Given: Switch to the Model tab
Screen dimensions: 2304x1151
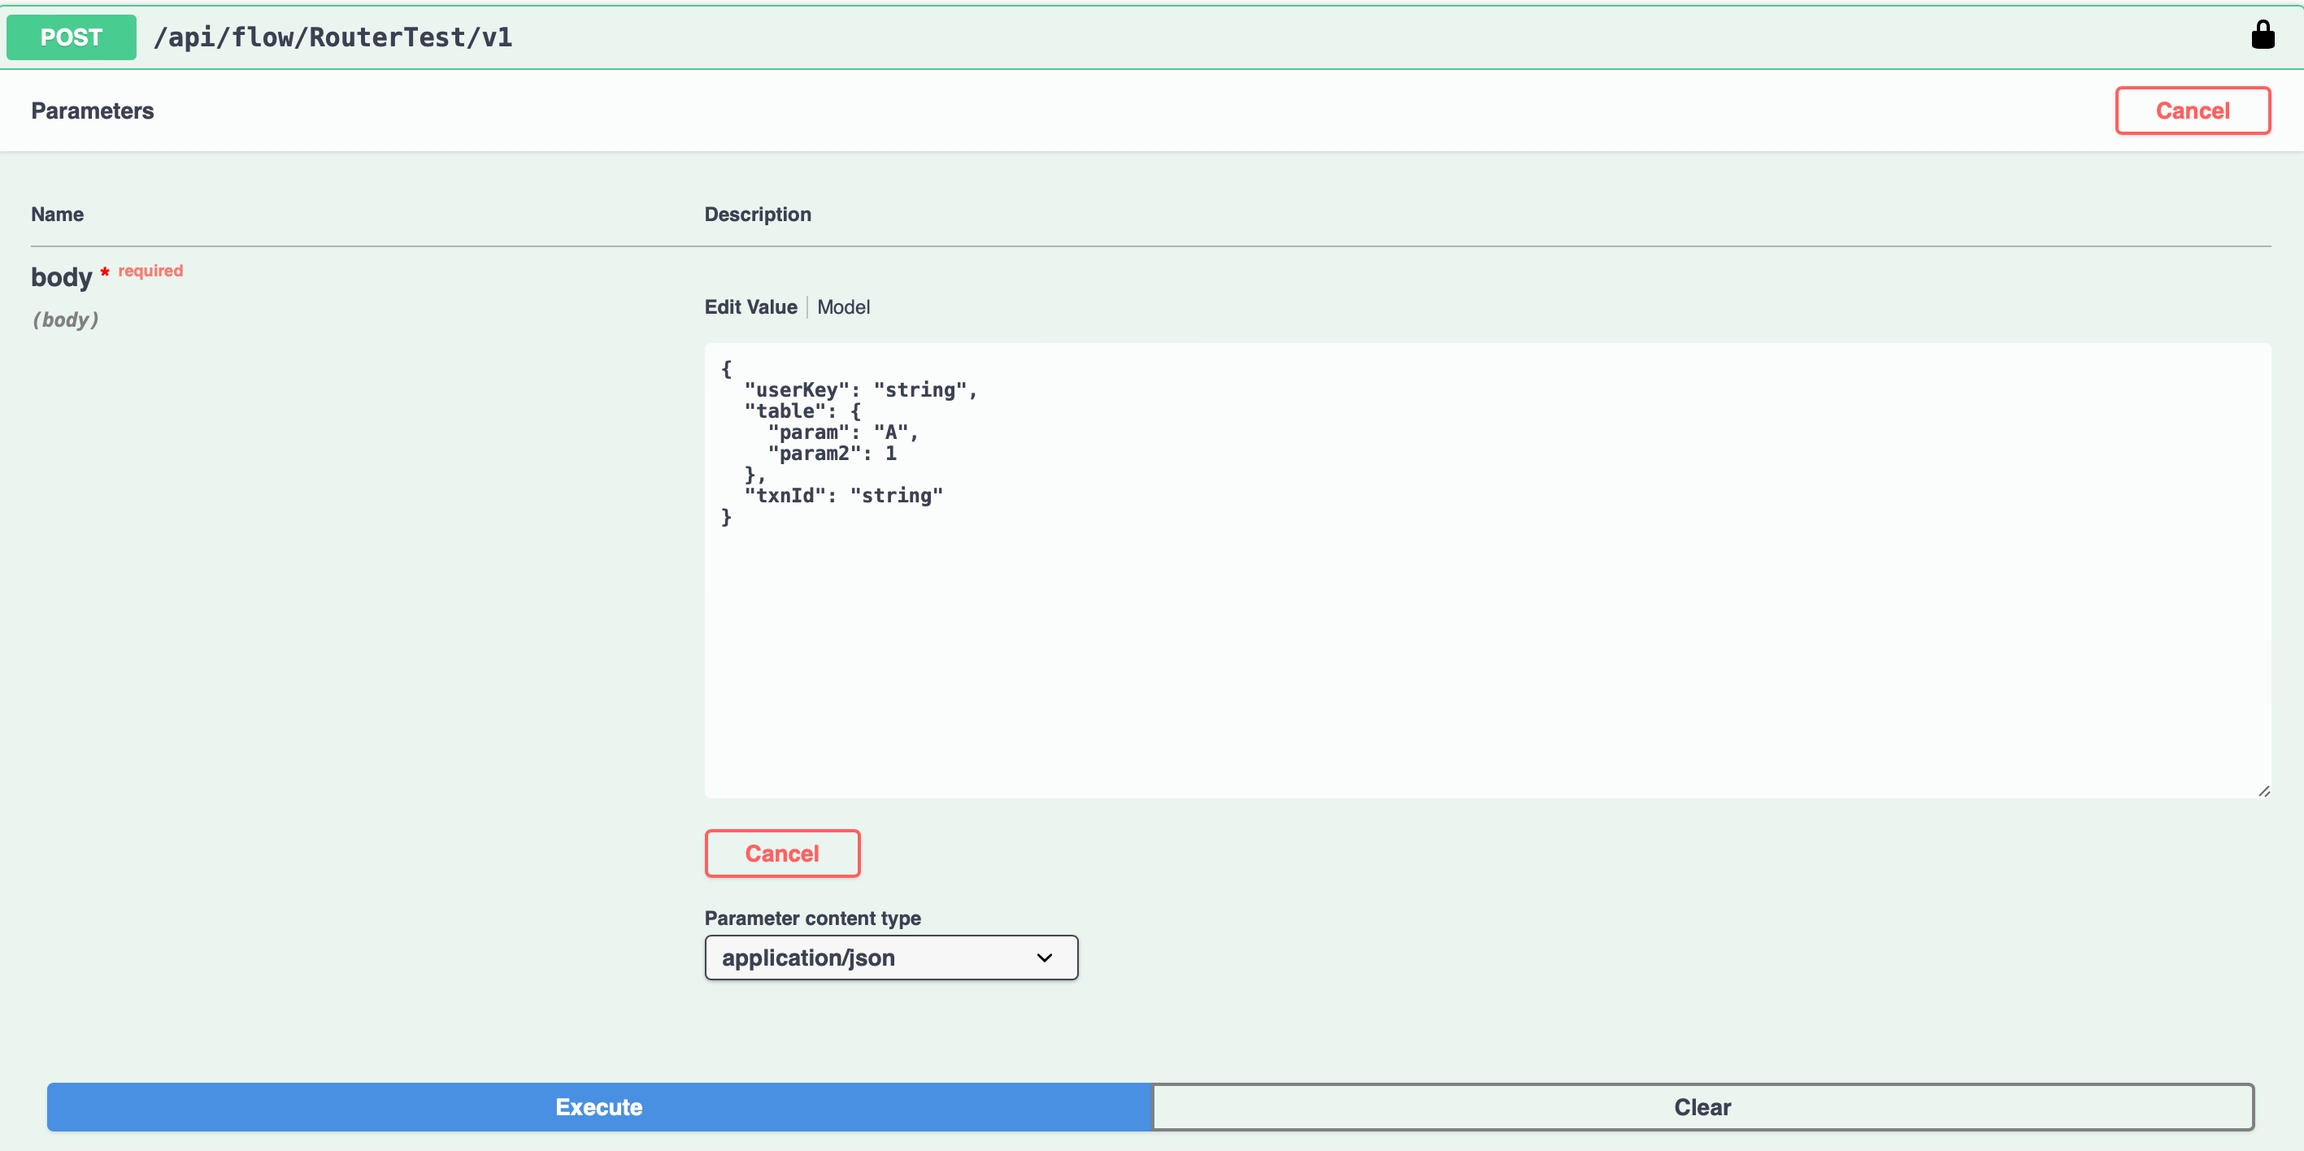Looking at the screenshot, I should [843, 307].
